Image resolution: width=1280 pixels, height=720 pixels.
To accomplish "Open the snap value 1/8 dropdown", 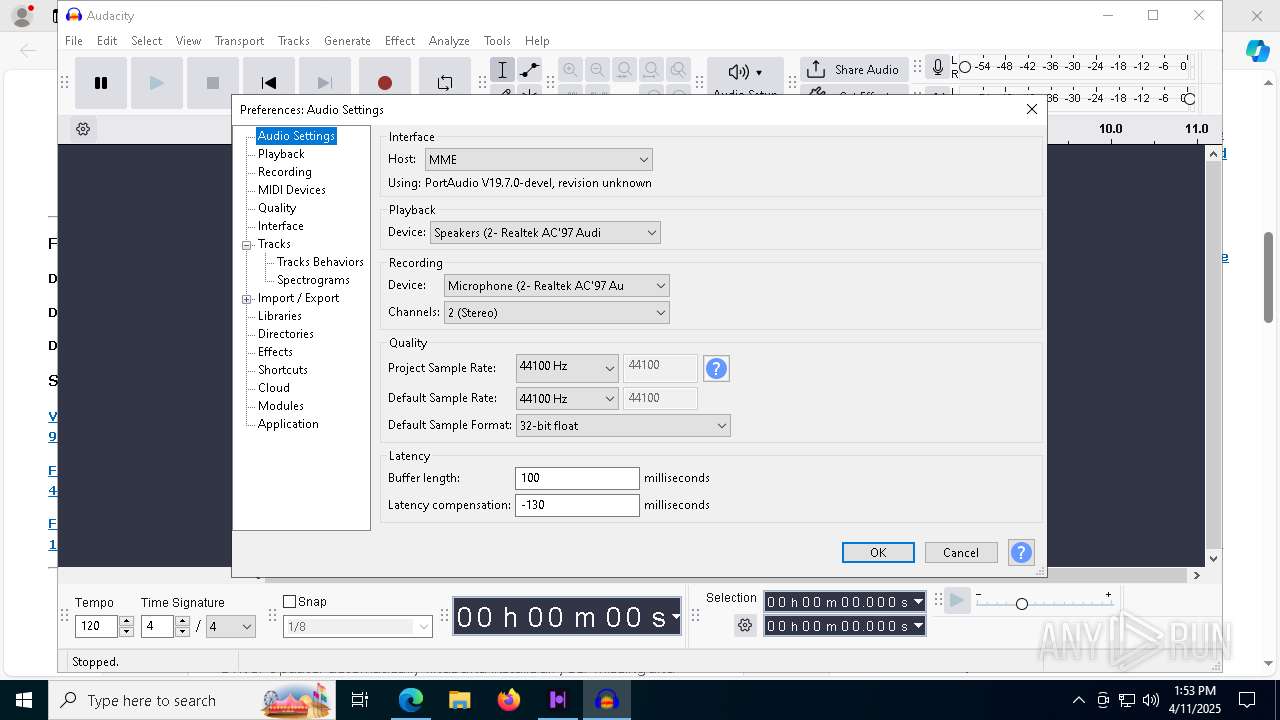I will 358,627.
